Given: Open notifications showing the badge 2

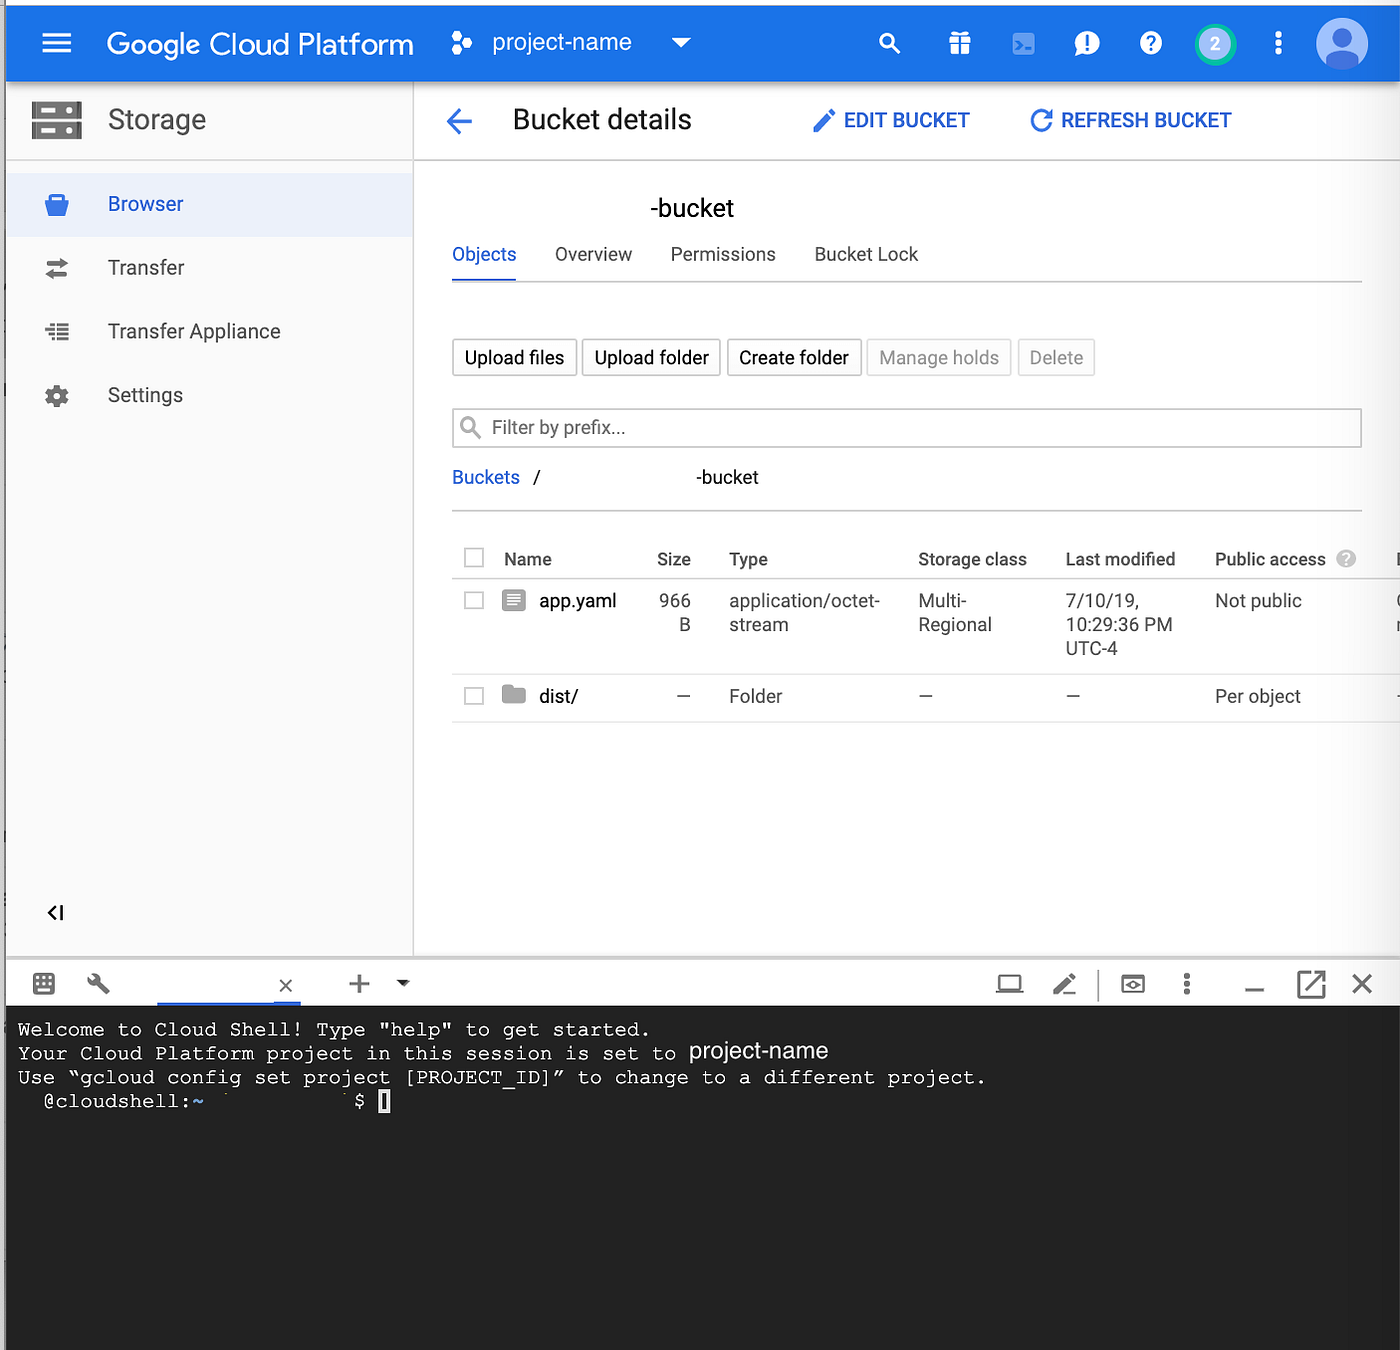Looking at the screenshot, I should [1214, 43].
